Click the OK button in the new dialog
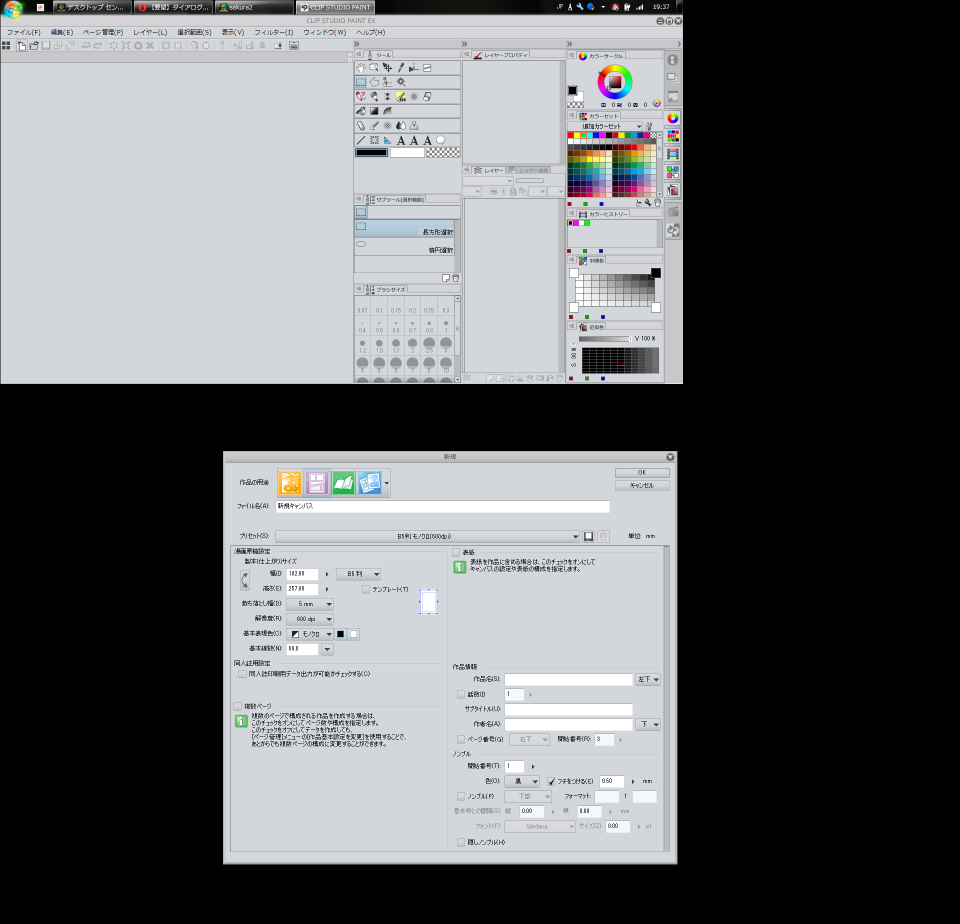 642,473
